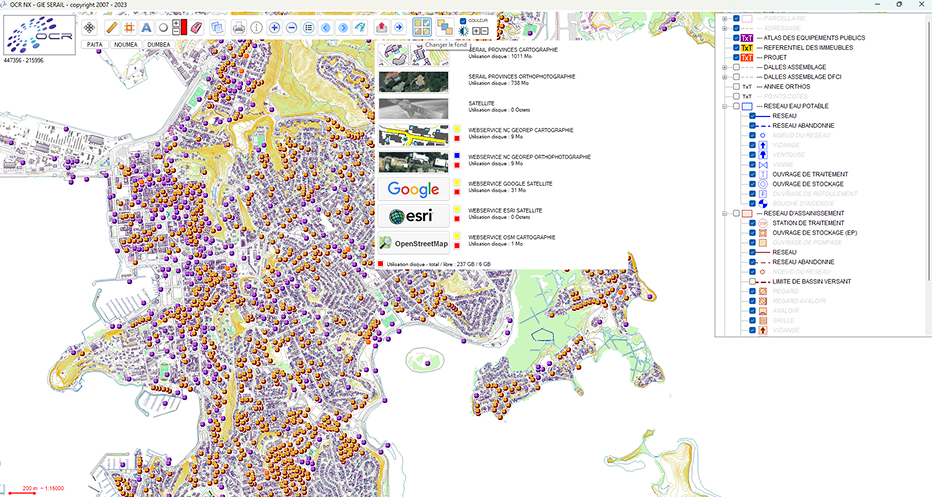The image size is (932, 497).
Task: Expand the DALLES ASSEMBLAGE DFCI node
Action: [725, 77]
